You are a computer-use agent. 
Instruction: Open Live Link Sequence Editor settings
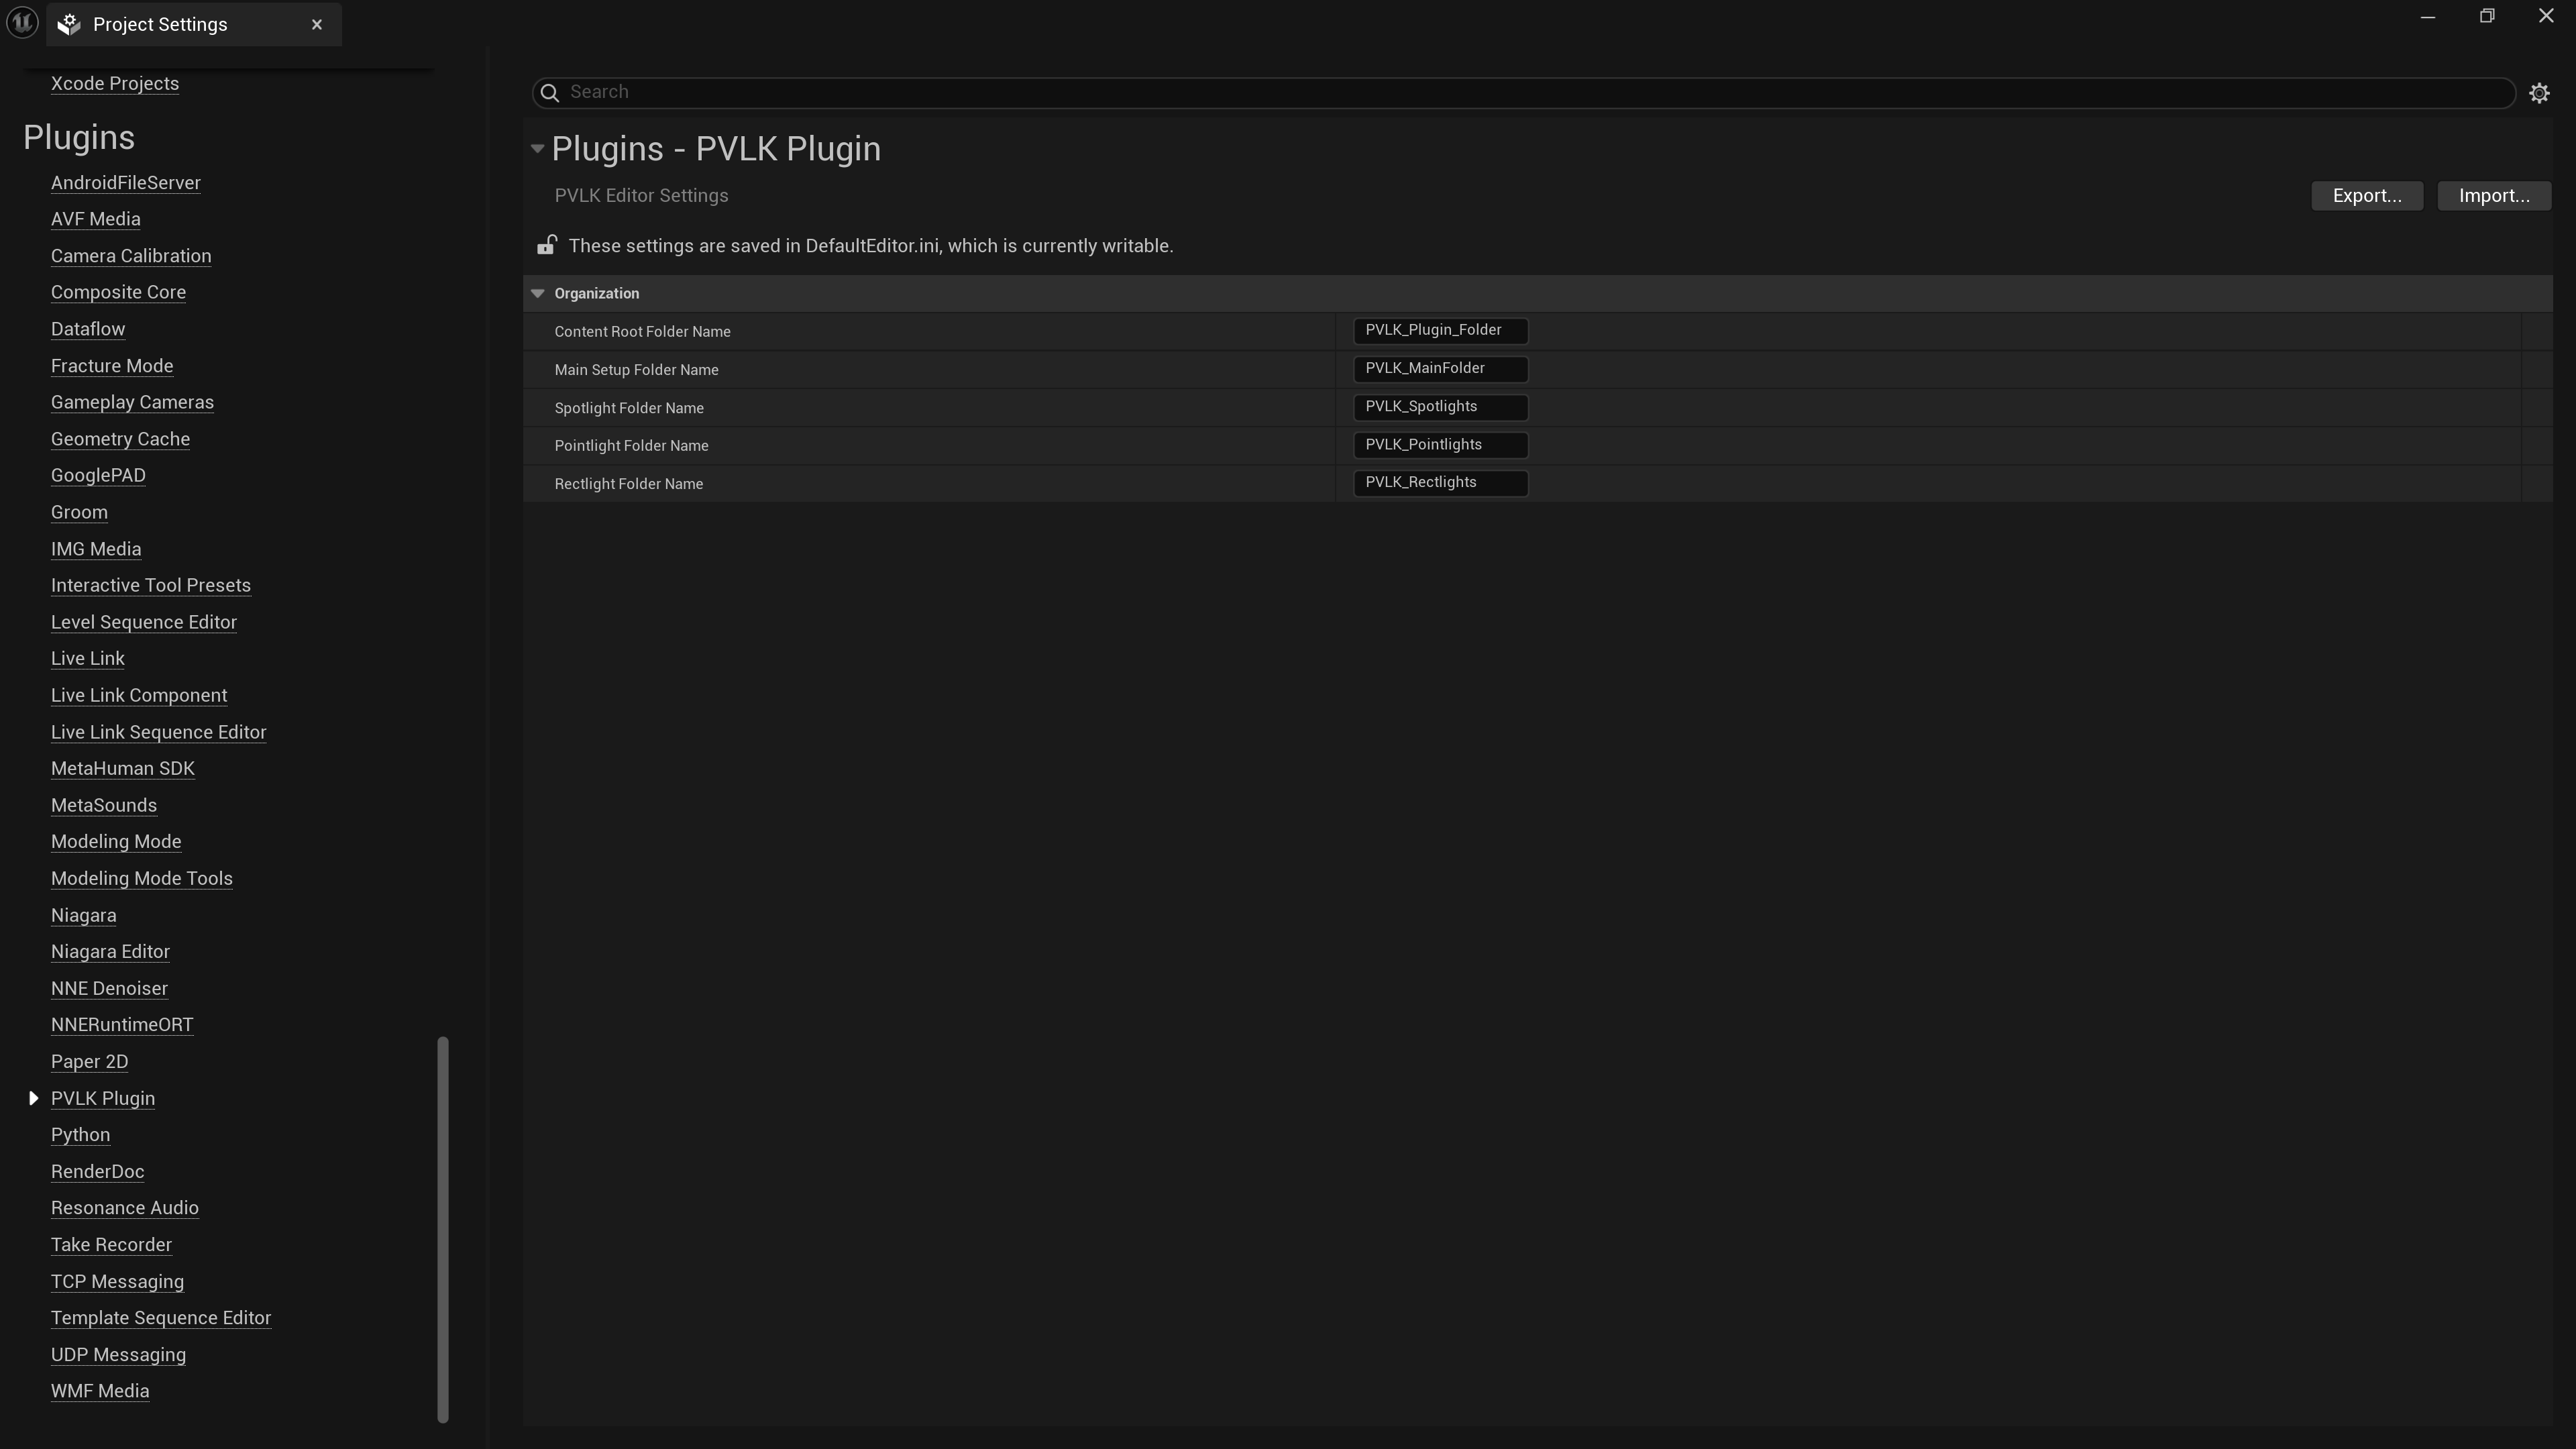coord(159,732)
